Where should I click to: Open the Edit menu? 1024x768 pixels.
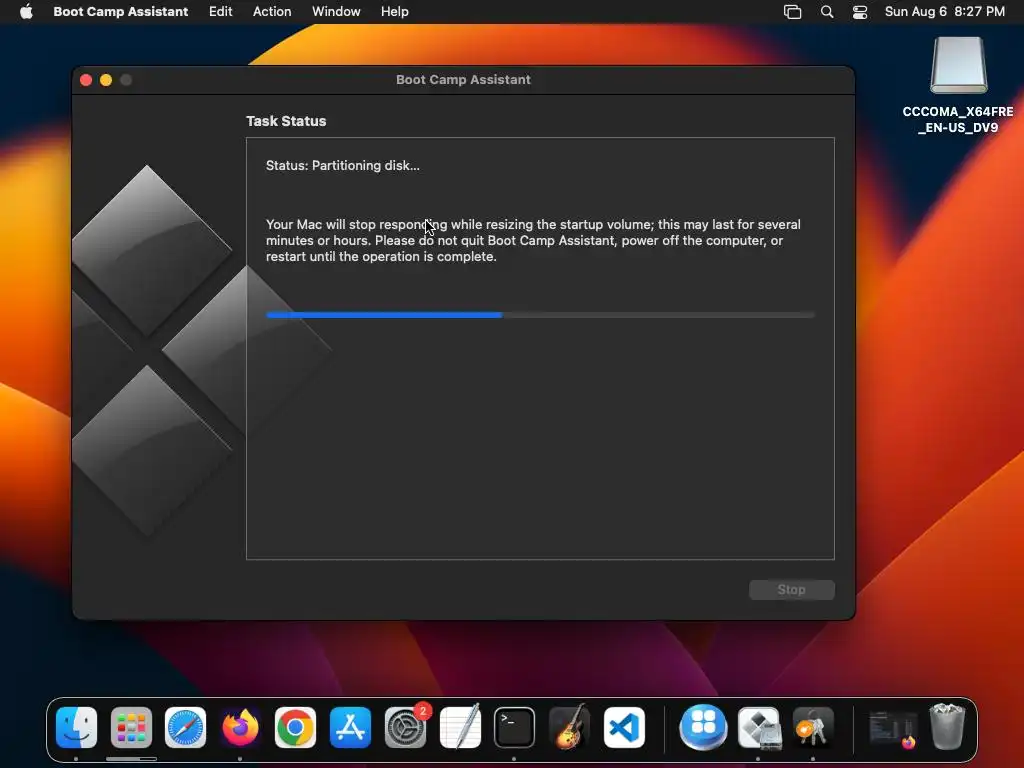click(x=220, y=12)
